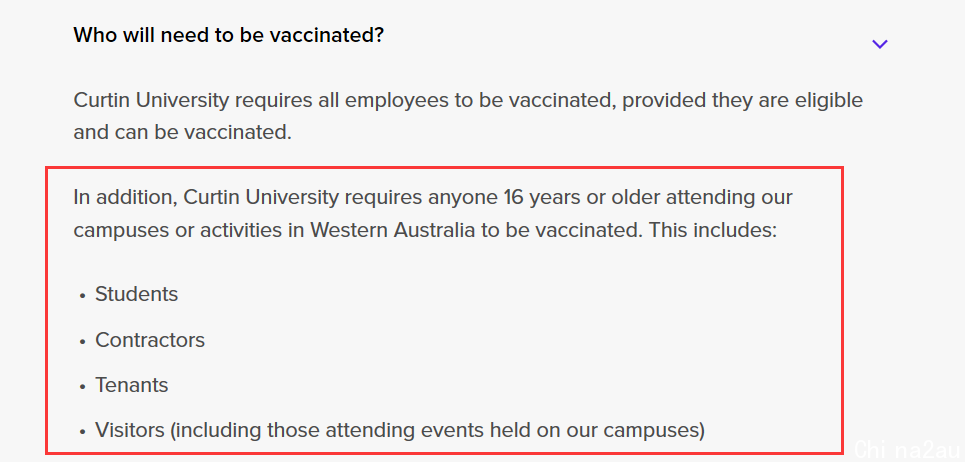Click the bullet dot before Tenants

pyautogui.click(x=82, y=387)
